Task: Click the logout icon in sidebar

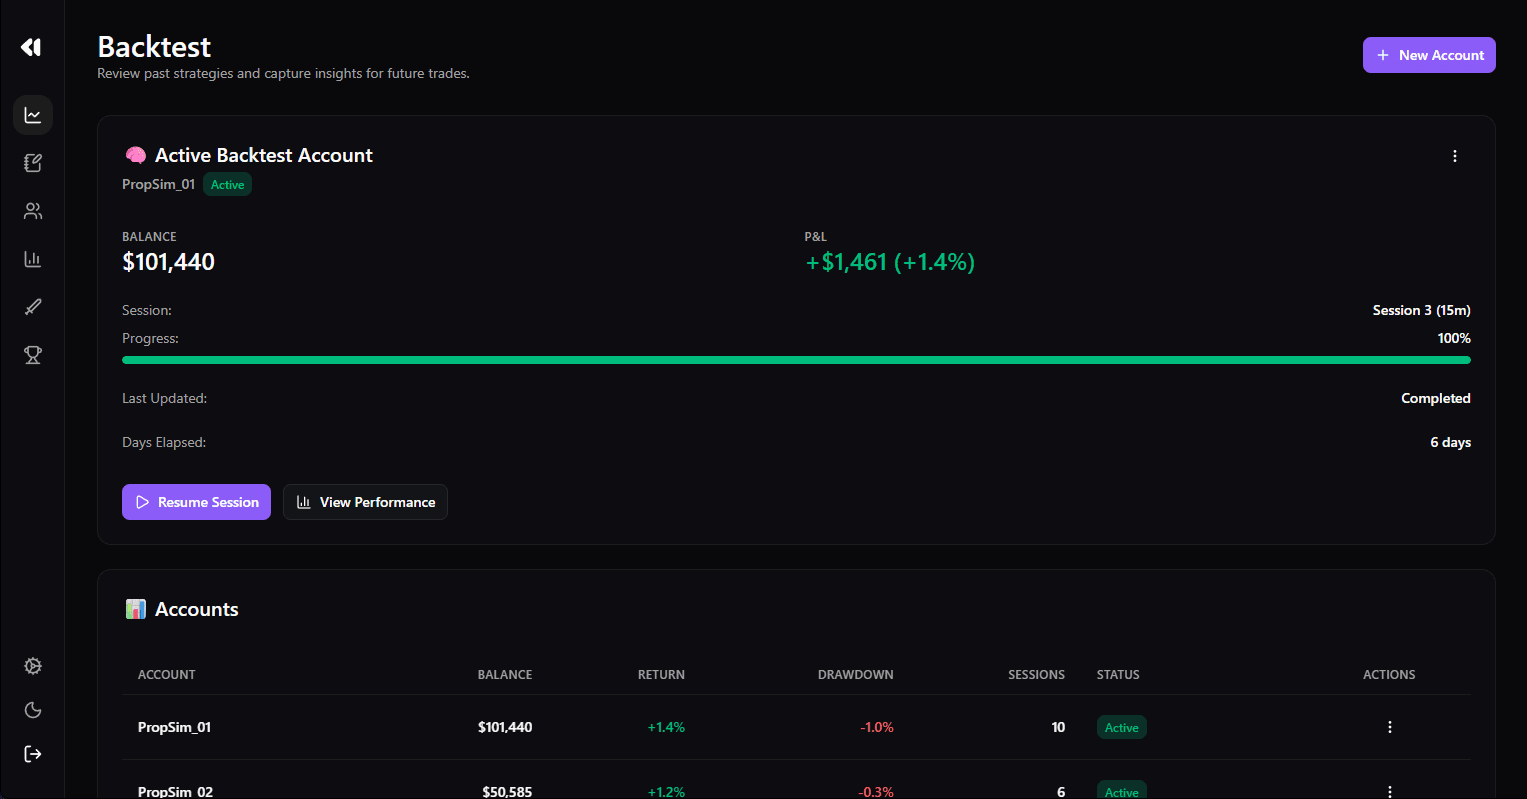Action: [x=33, y=754]
